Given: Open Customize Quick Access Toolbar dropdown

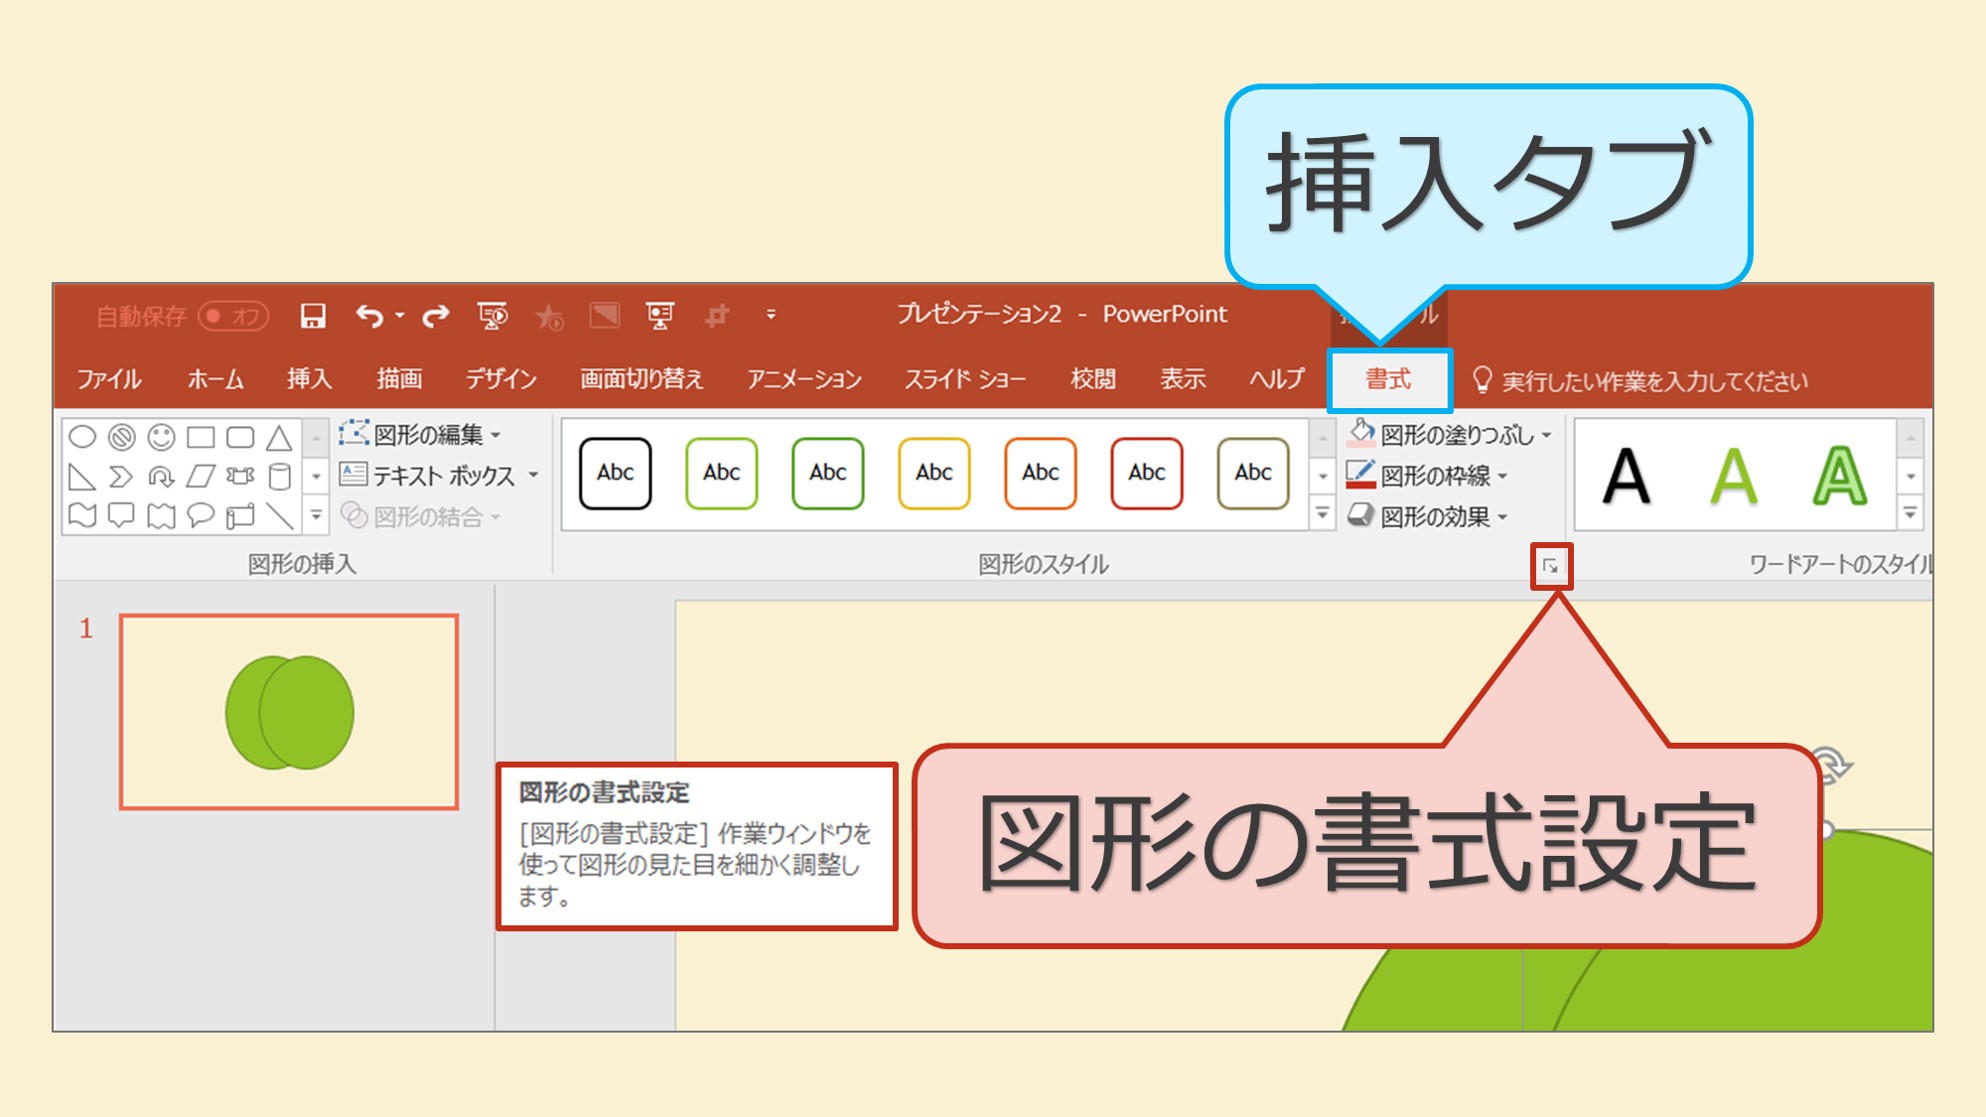Looking at the screenshot, I should click(771, 315).
